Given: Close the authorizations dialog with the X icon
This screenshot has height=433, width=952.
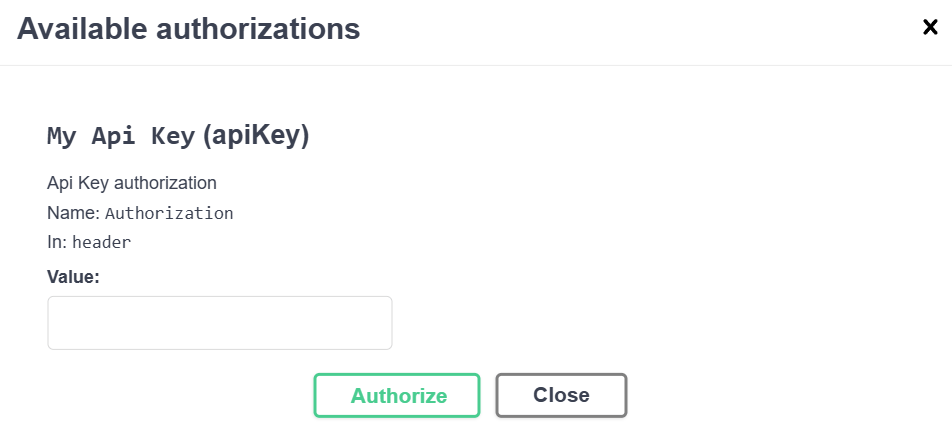Looking at the screenshot, I should [930, 28].
